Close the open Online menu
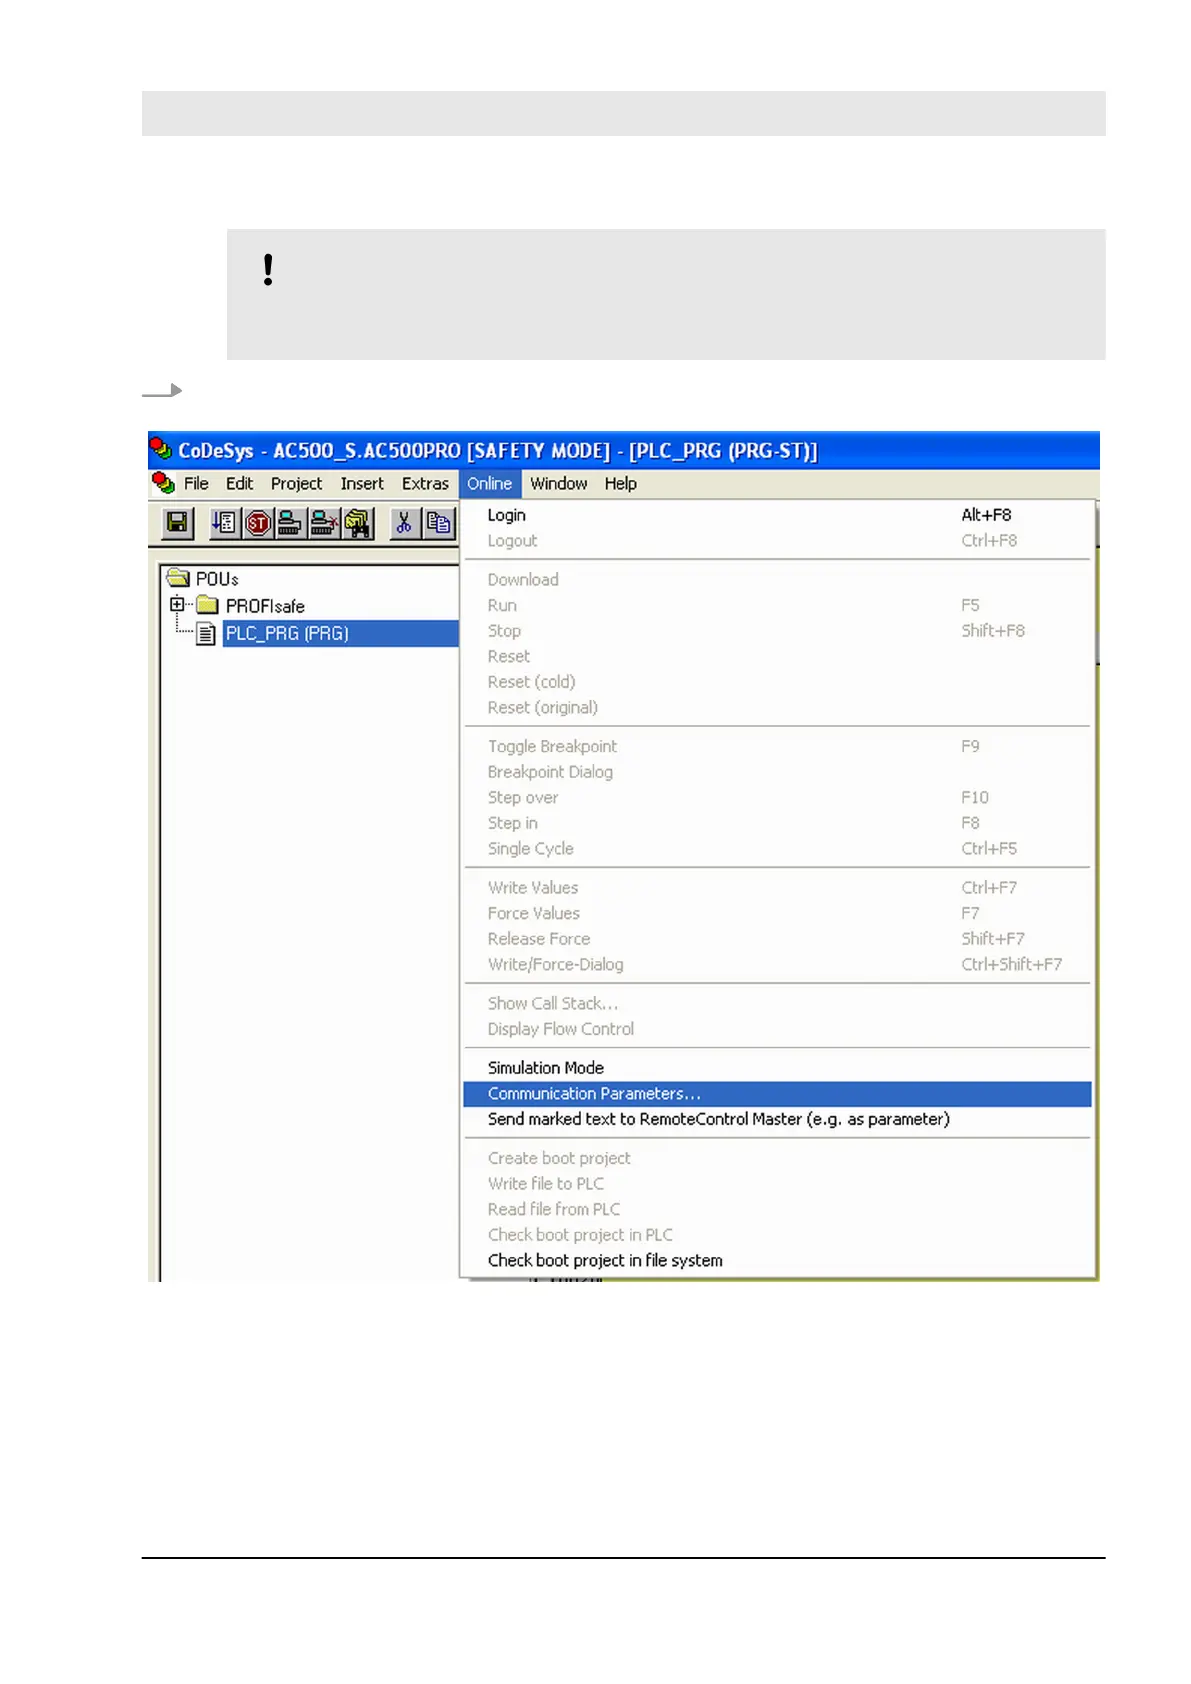Viewport: 1191px width, 1684px height. [x=489, y=484]
